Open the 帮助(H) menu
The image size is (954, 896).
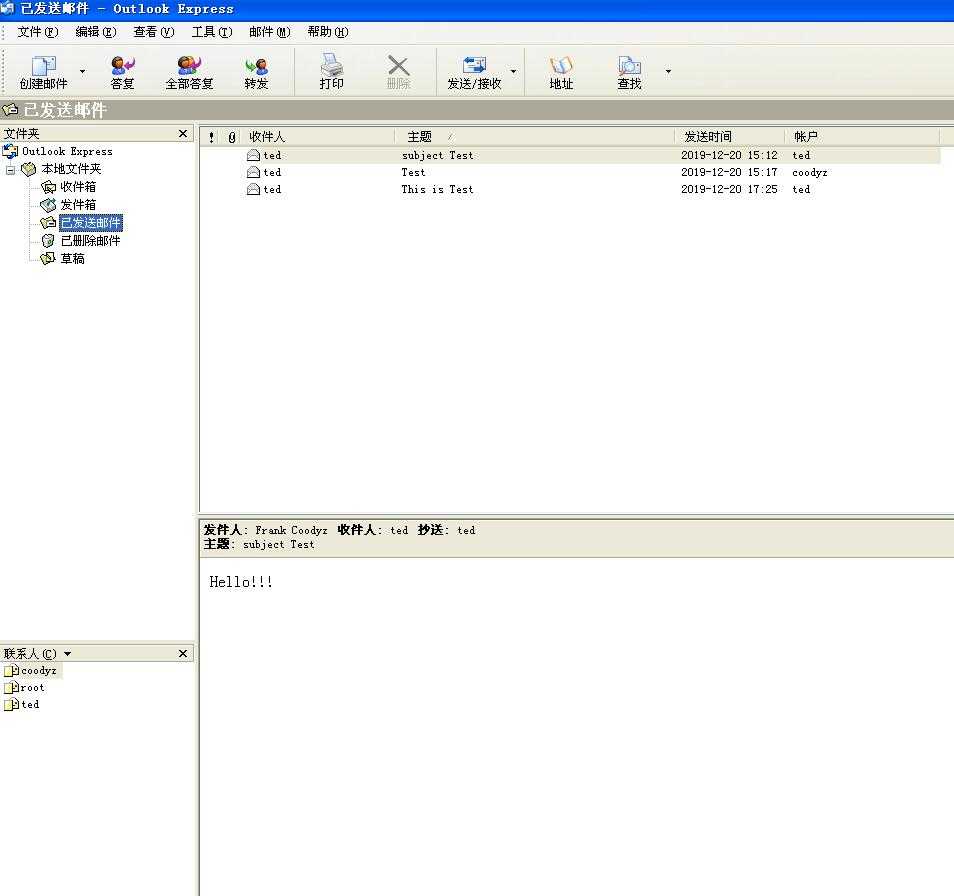[x=328, y=32]
